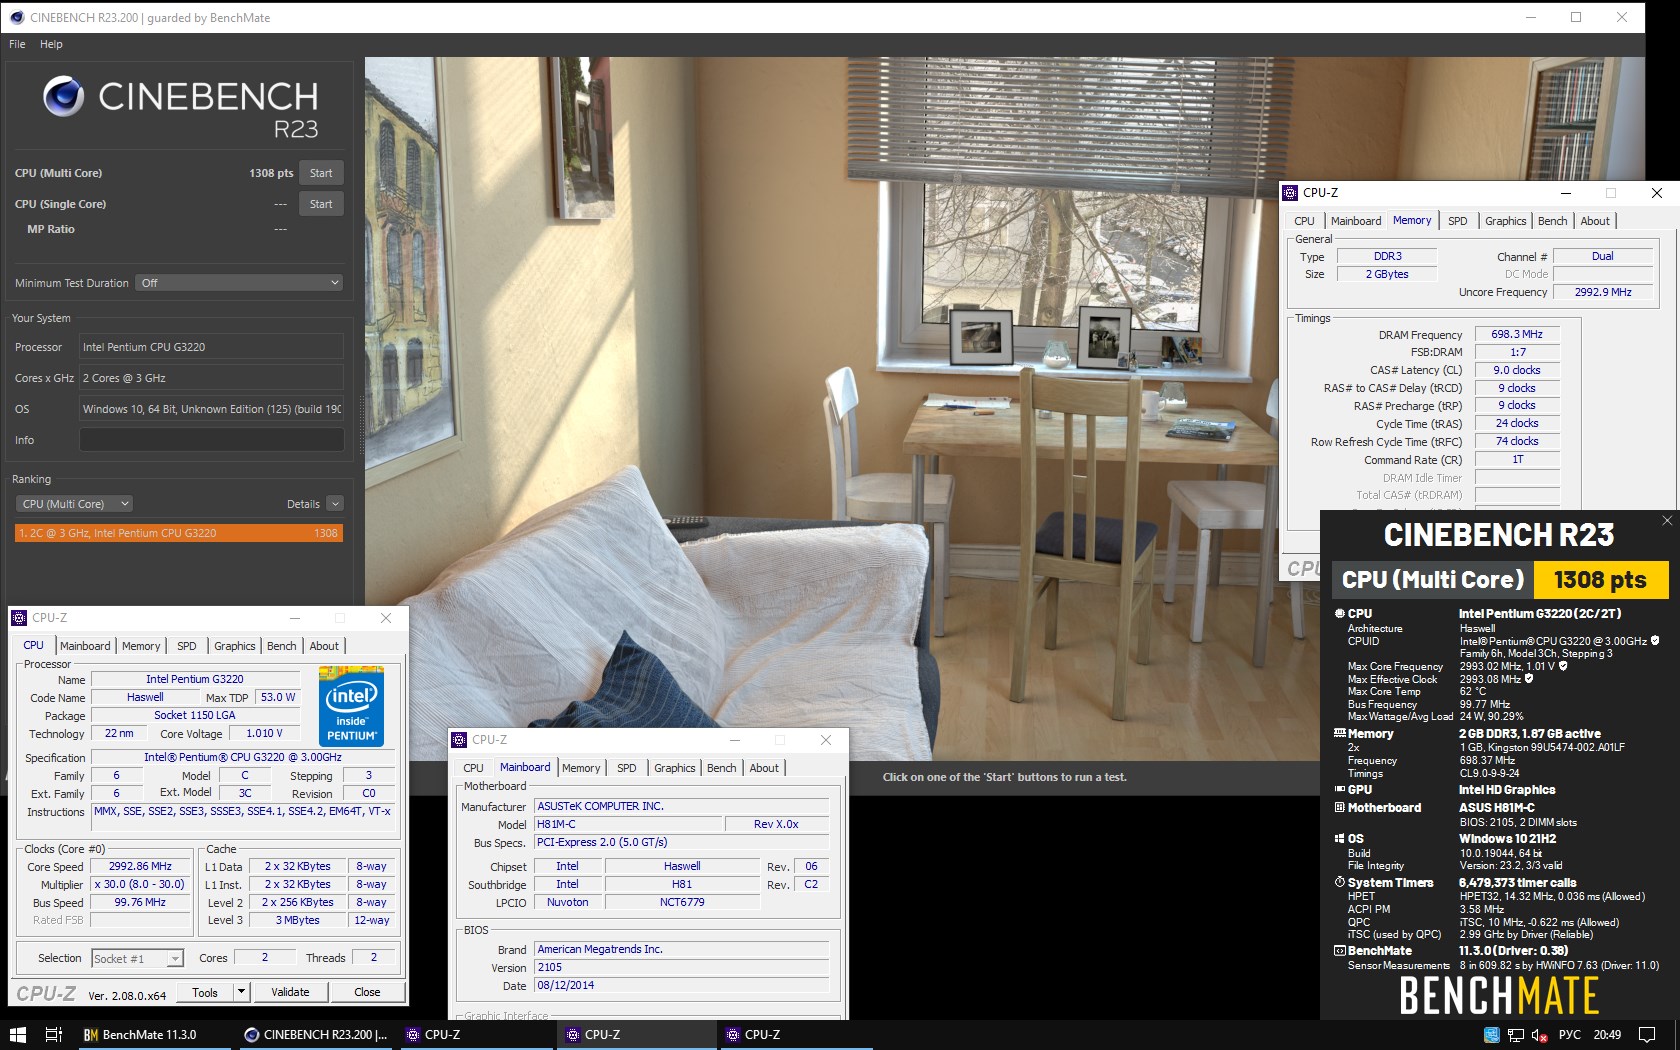The image size is (1680, 1050).
Task: Start the CPU (Multi Core) test
Action: (x=321, y=173)
